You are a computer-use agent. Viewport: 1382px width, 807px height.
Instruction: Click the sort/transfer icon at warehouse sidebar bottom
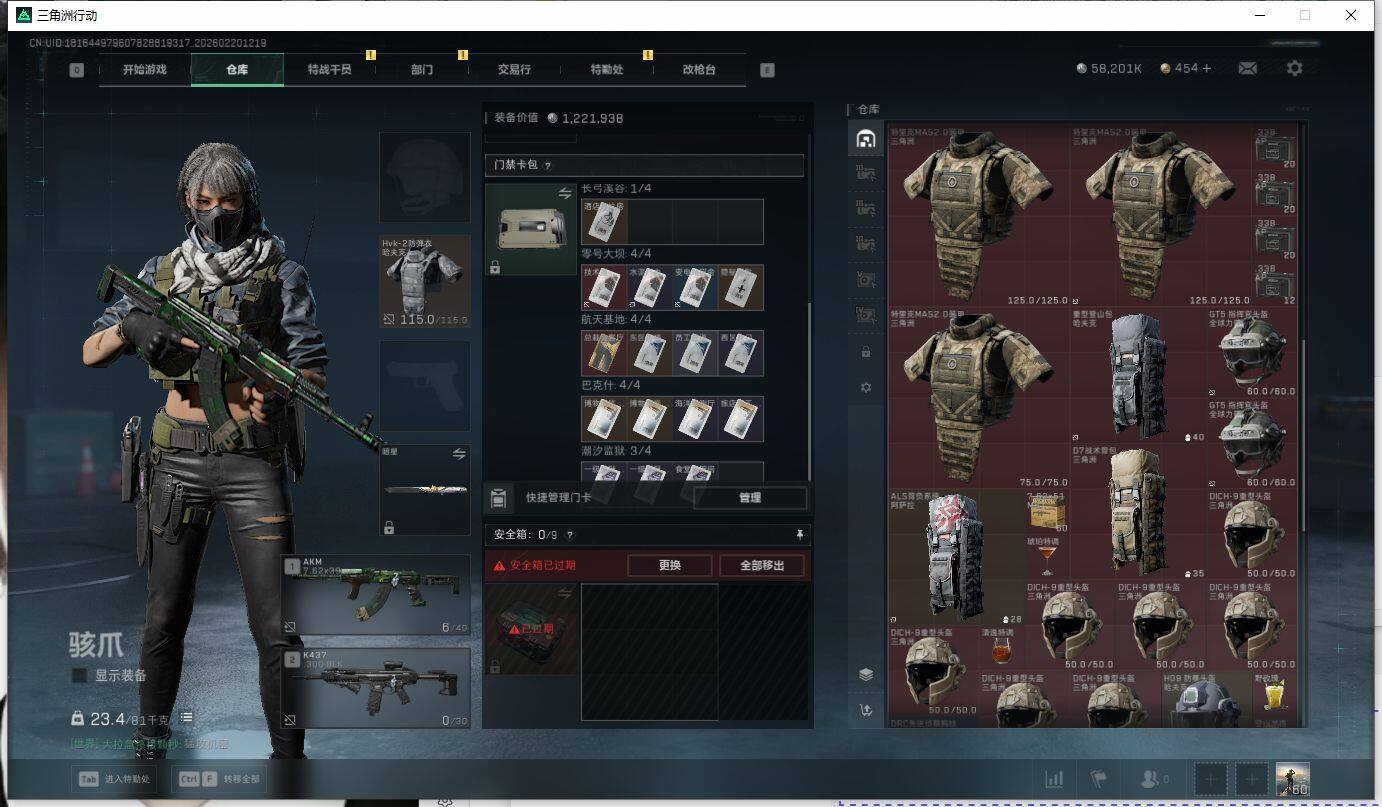(866, 710)
